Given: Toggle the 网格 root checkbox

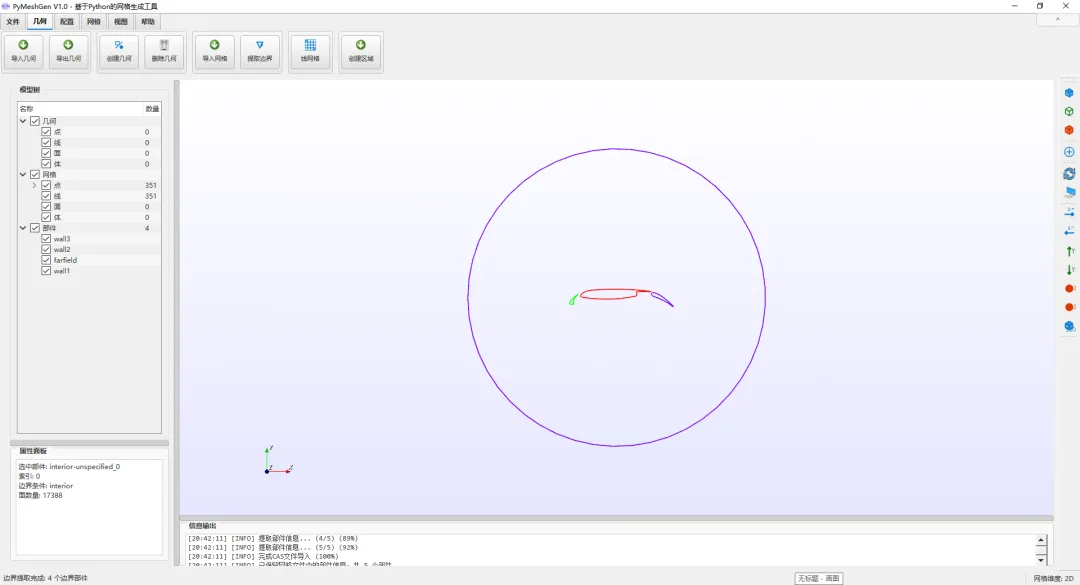Looking at the screenshot, I should (x=34, y=175).
